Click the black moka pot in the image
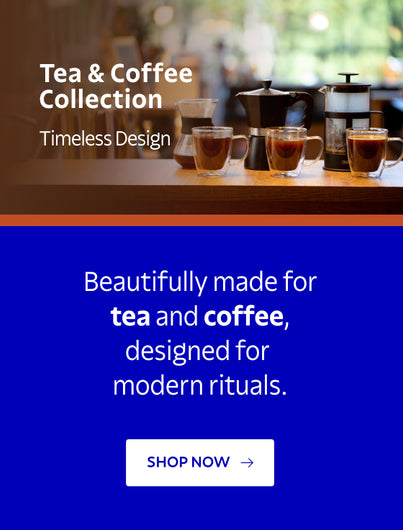The image size is (403, 530). coord(270,124)
